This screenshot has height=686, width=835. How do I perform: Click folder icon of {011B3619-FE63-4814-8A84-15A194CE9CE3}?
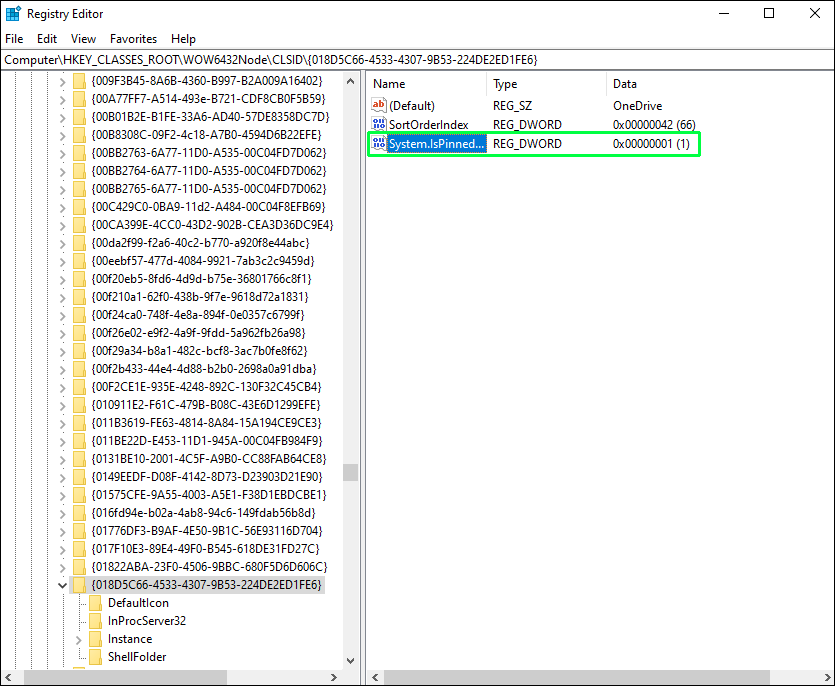pos(79,423)
